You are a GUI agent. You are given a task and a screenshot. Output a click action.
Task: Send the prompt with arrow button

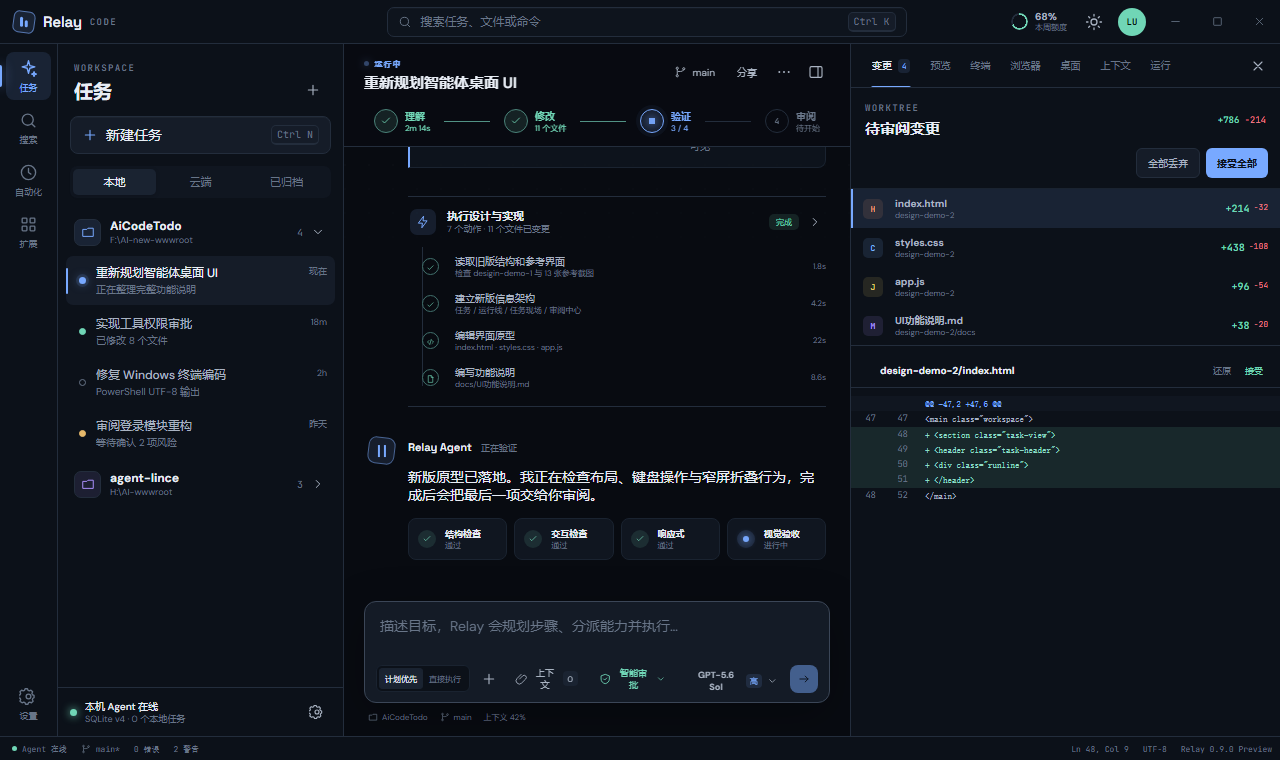(804, 679)
